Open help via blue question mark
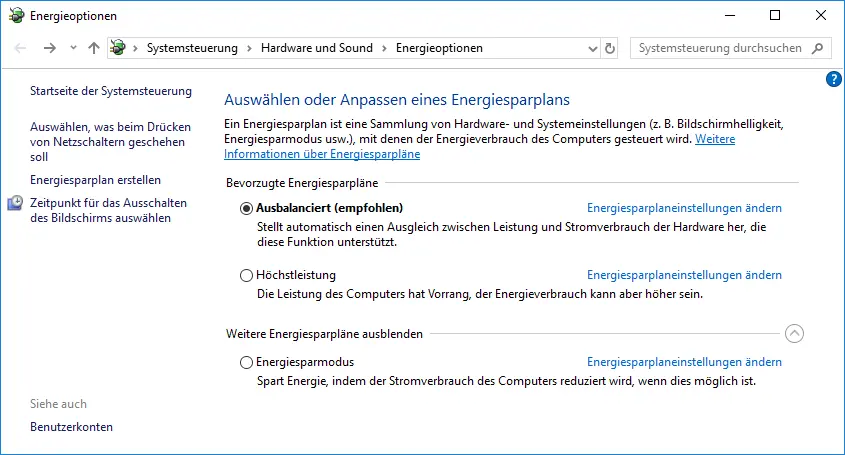This screenshot has height=455, width=845. (834, 79)
